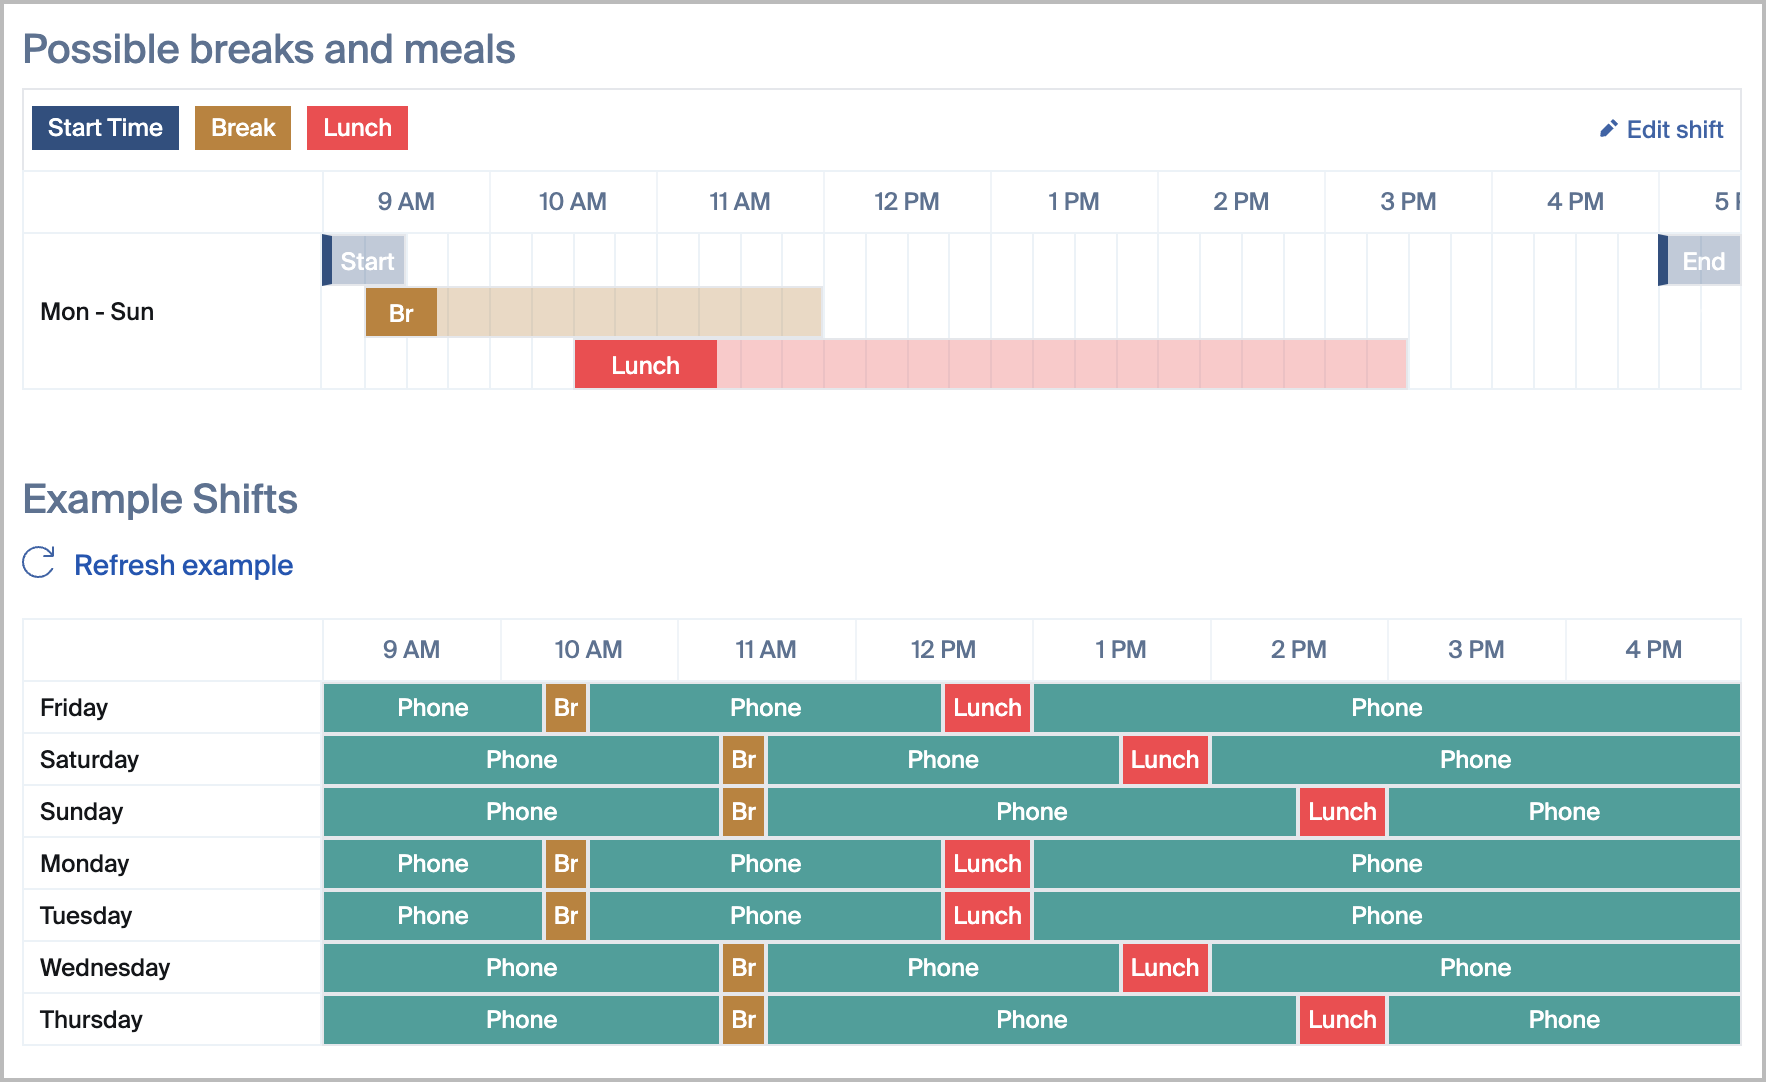The height and width of the screenshot is (1082, 1766).
Task: Select the Start Time legend badge
Action: pos(105,128)
